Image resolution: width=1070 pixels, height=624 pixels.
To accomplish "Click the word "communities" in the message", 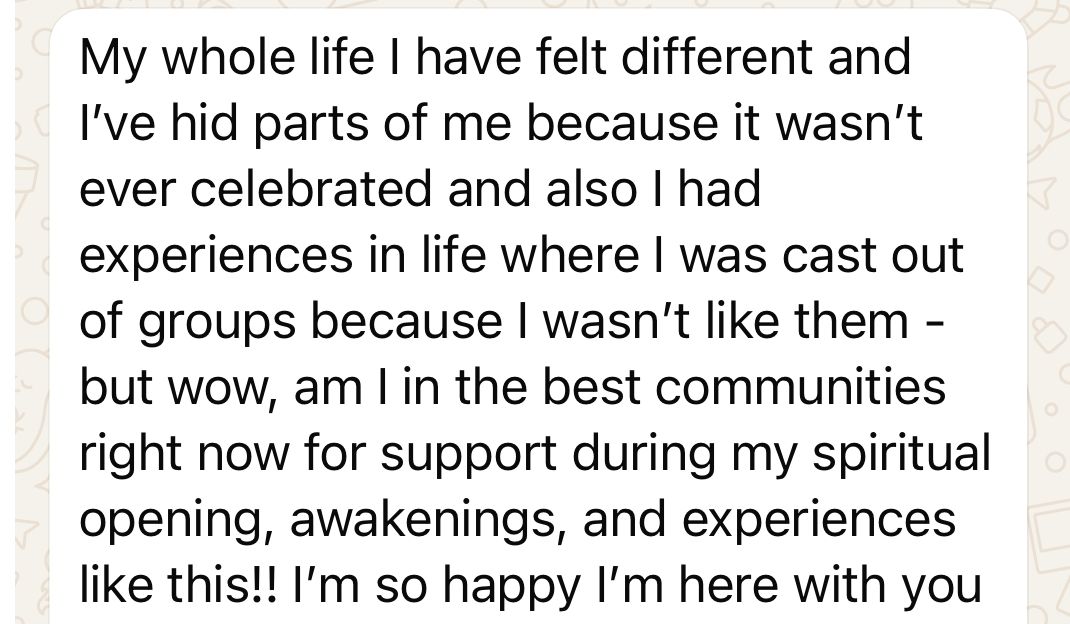I will click(800, 387).
